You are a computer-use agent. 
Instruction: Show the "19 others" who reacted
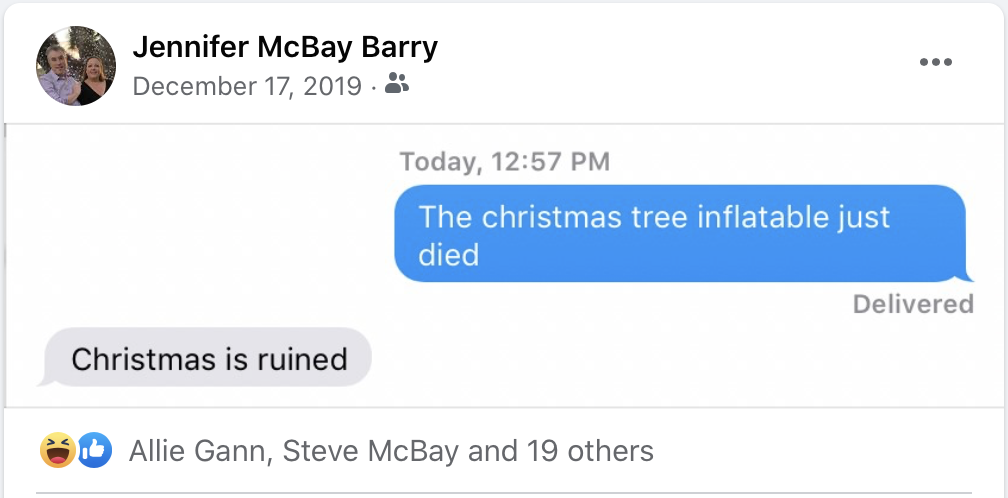pos(590,451)
